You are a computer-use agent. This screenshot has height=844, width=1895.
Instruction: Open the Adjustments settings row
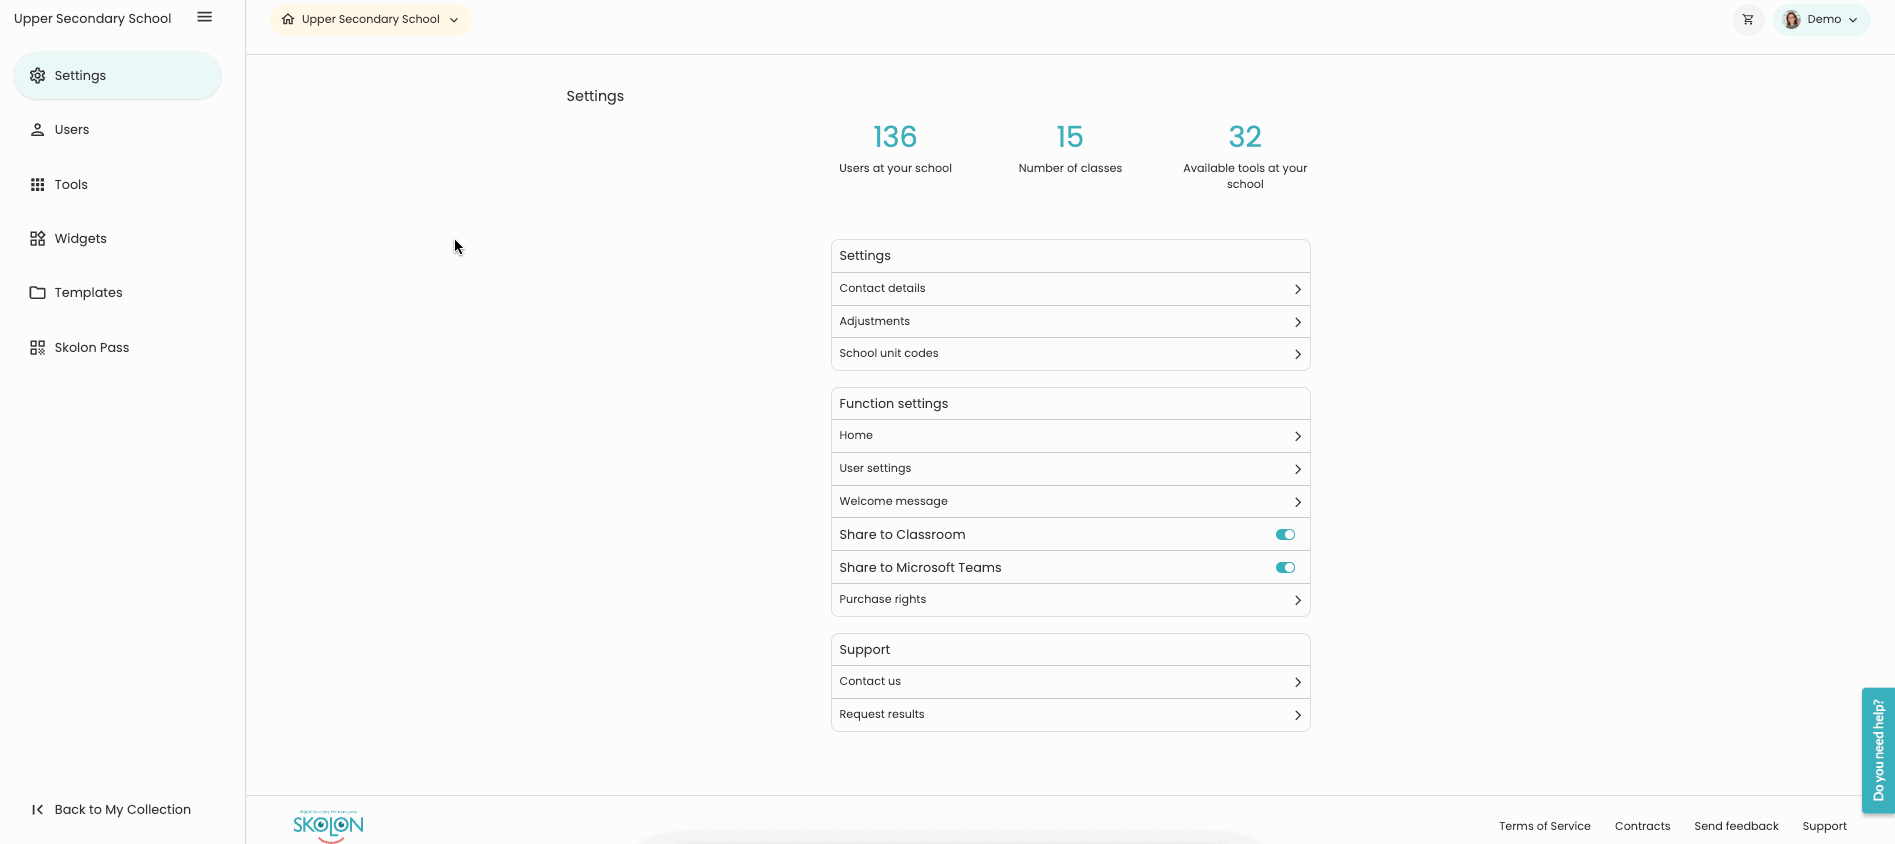[1070, 322]
